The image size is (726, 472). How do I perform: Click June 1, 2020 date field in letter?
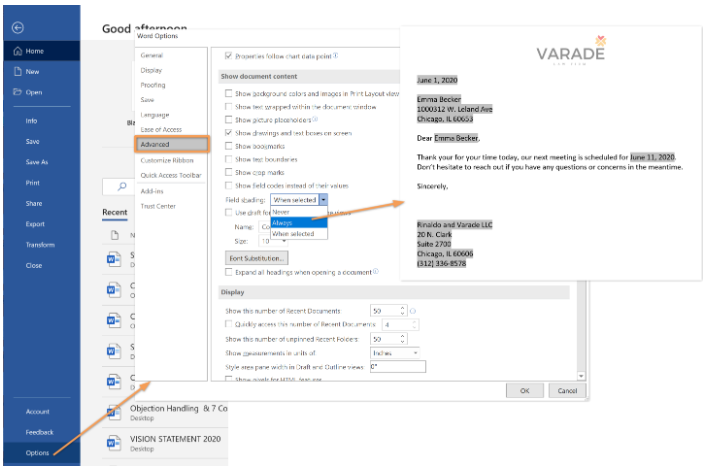tap(437, 80)
